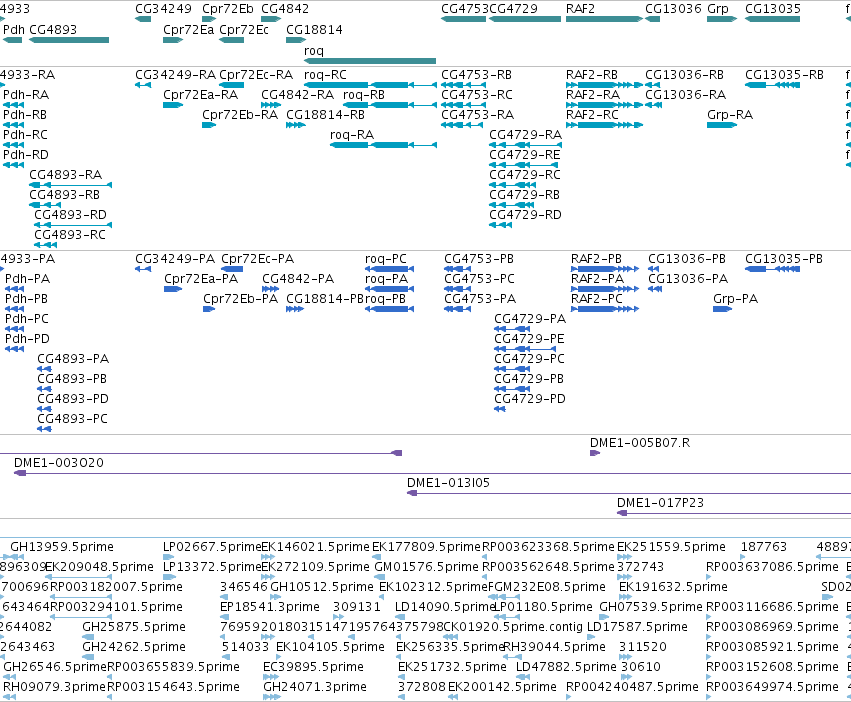Click the Pdh-RD transcript label
851x702 pixels.
tap(26, 155)
